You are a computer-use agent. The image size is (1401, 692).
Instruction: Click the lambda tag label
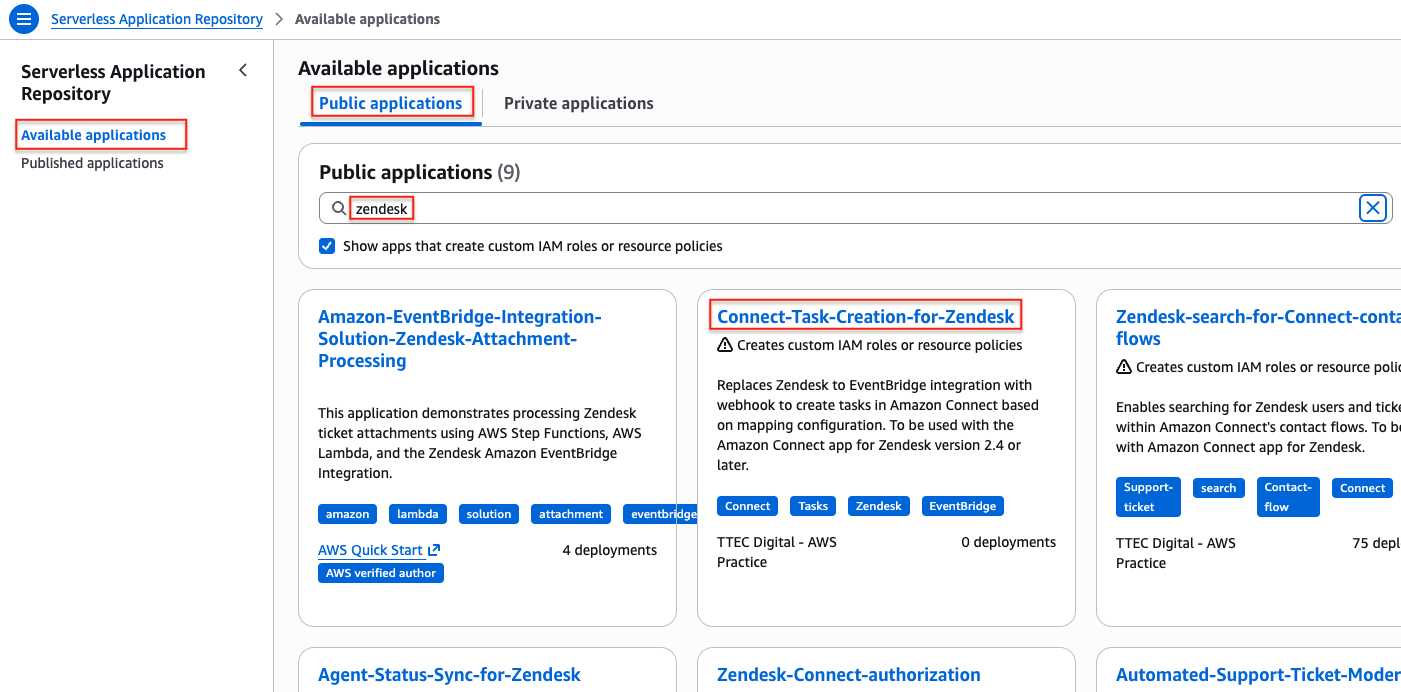click(x=417, y=514)
